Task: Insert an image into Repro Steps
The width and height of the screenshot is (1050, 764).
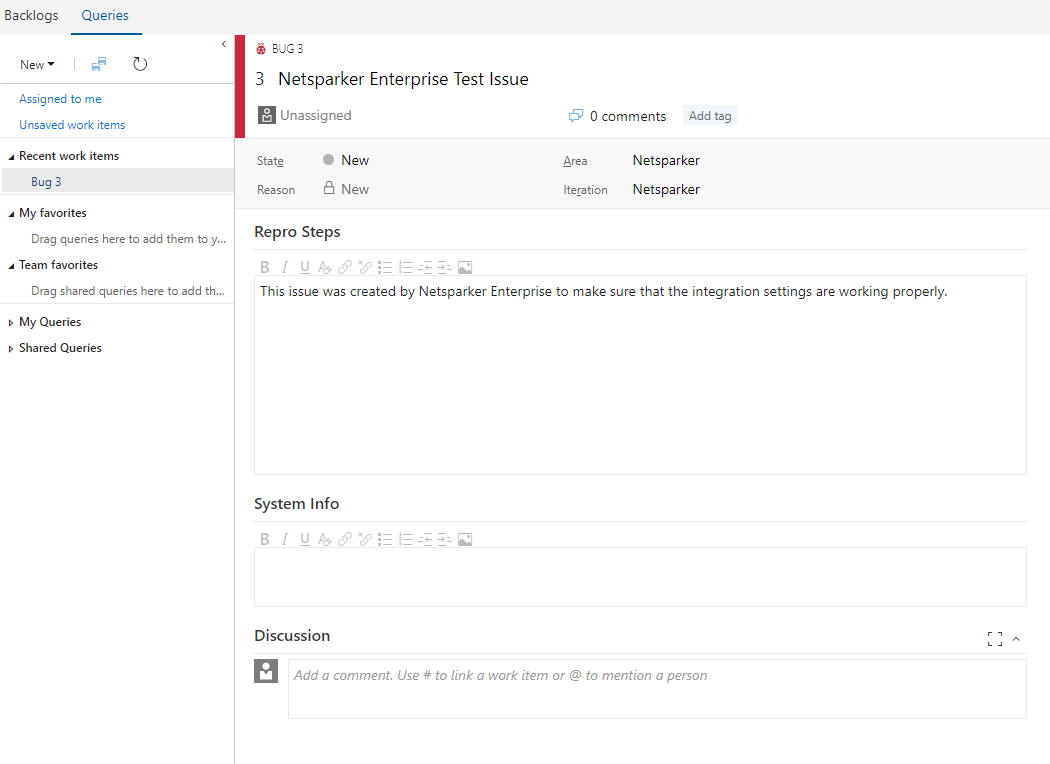Action: click(x=464, y=267)
